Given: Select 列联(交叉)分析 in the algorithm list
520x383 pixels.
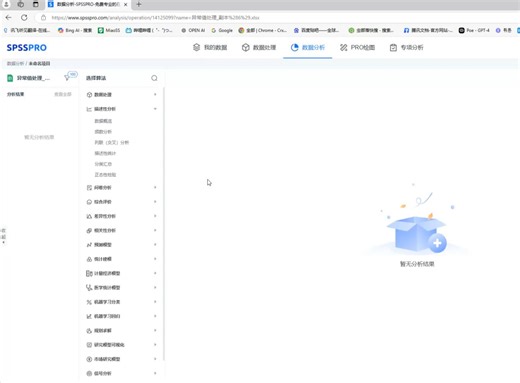Looking at the screenshot, I should (112, 142).
